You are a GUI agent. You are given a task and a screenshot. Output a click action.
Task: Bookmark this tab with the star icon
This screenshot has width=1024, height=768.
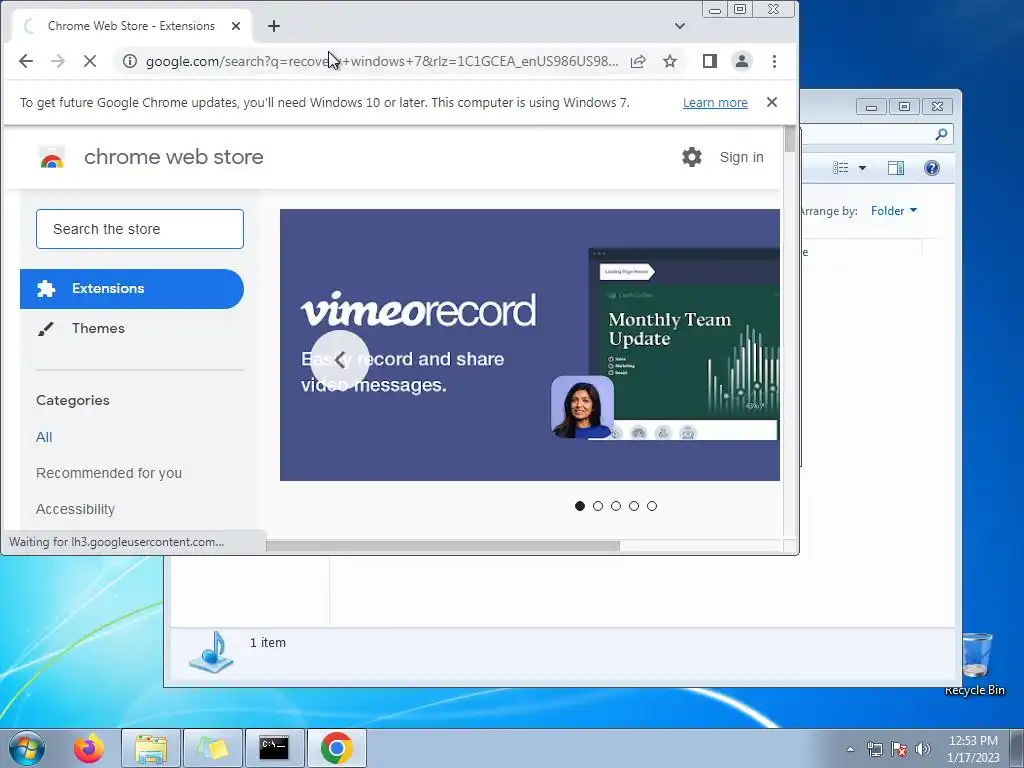(670, 61)
